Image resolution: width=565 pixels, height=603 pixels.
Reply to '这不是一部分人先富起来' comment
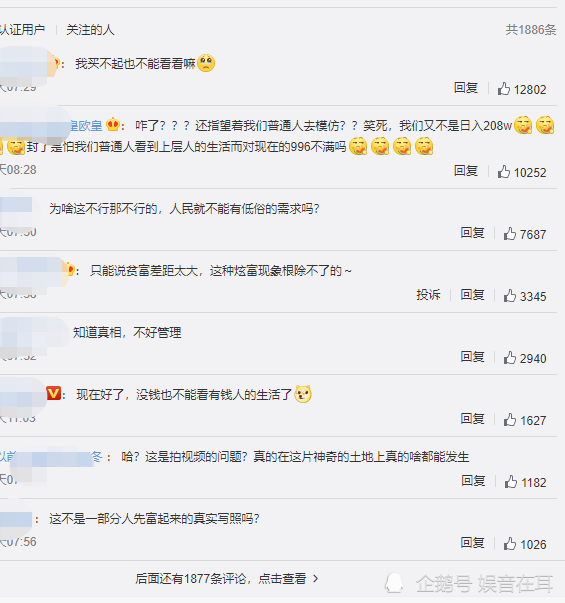(x=472, y=543)
